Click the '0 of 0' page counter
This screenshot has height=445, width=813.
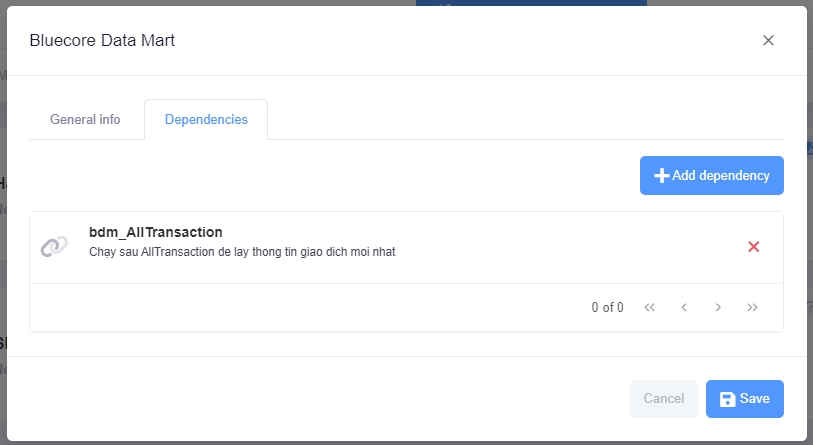(x=607, y=307)
